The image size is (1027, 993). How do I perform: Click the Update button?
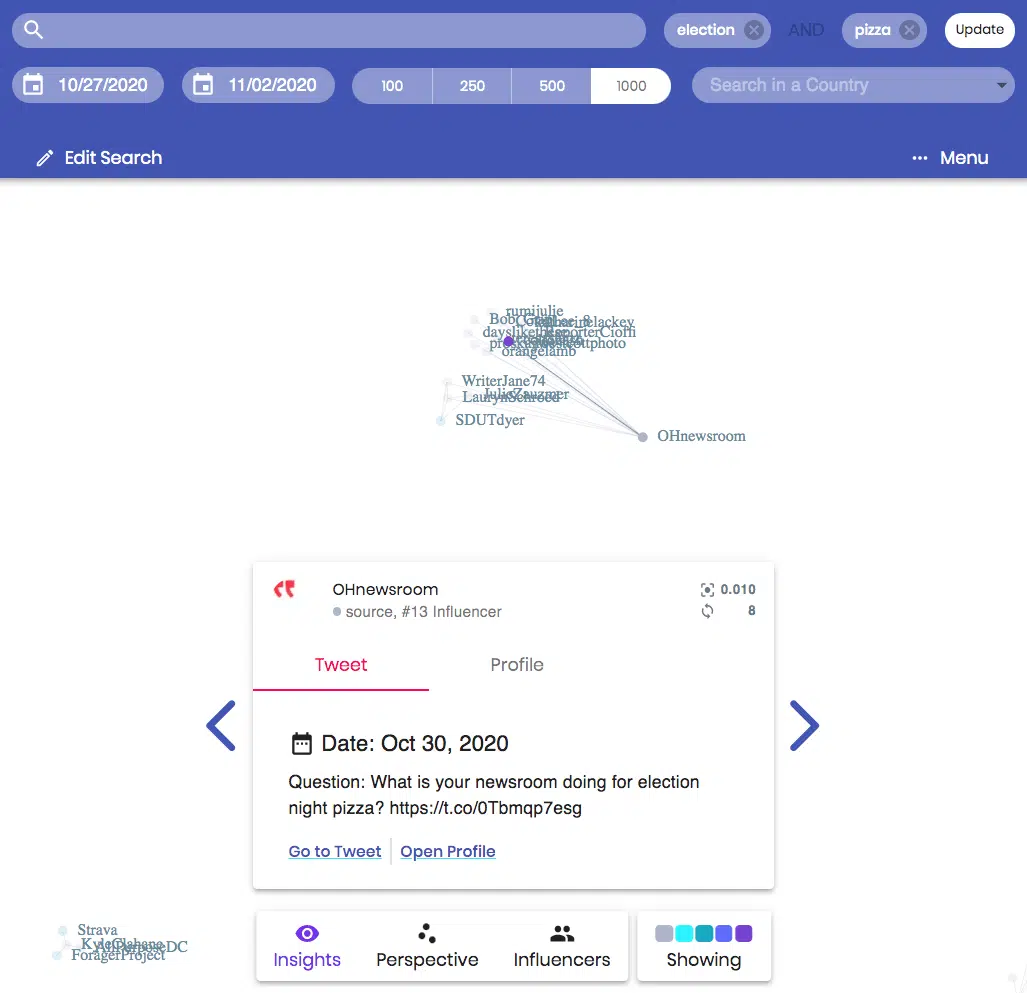tap(979, 30)
